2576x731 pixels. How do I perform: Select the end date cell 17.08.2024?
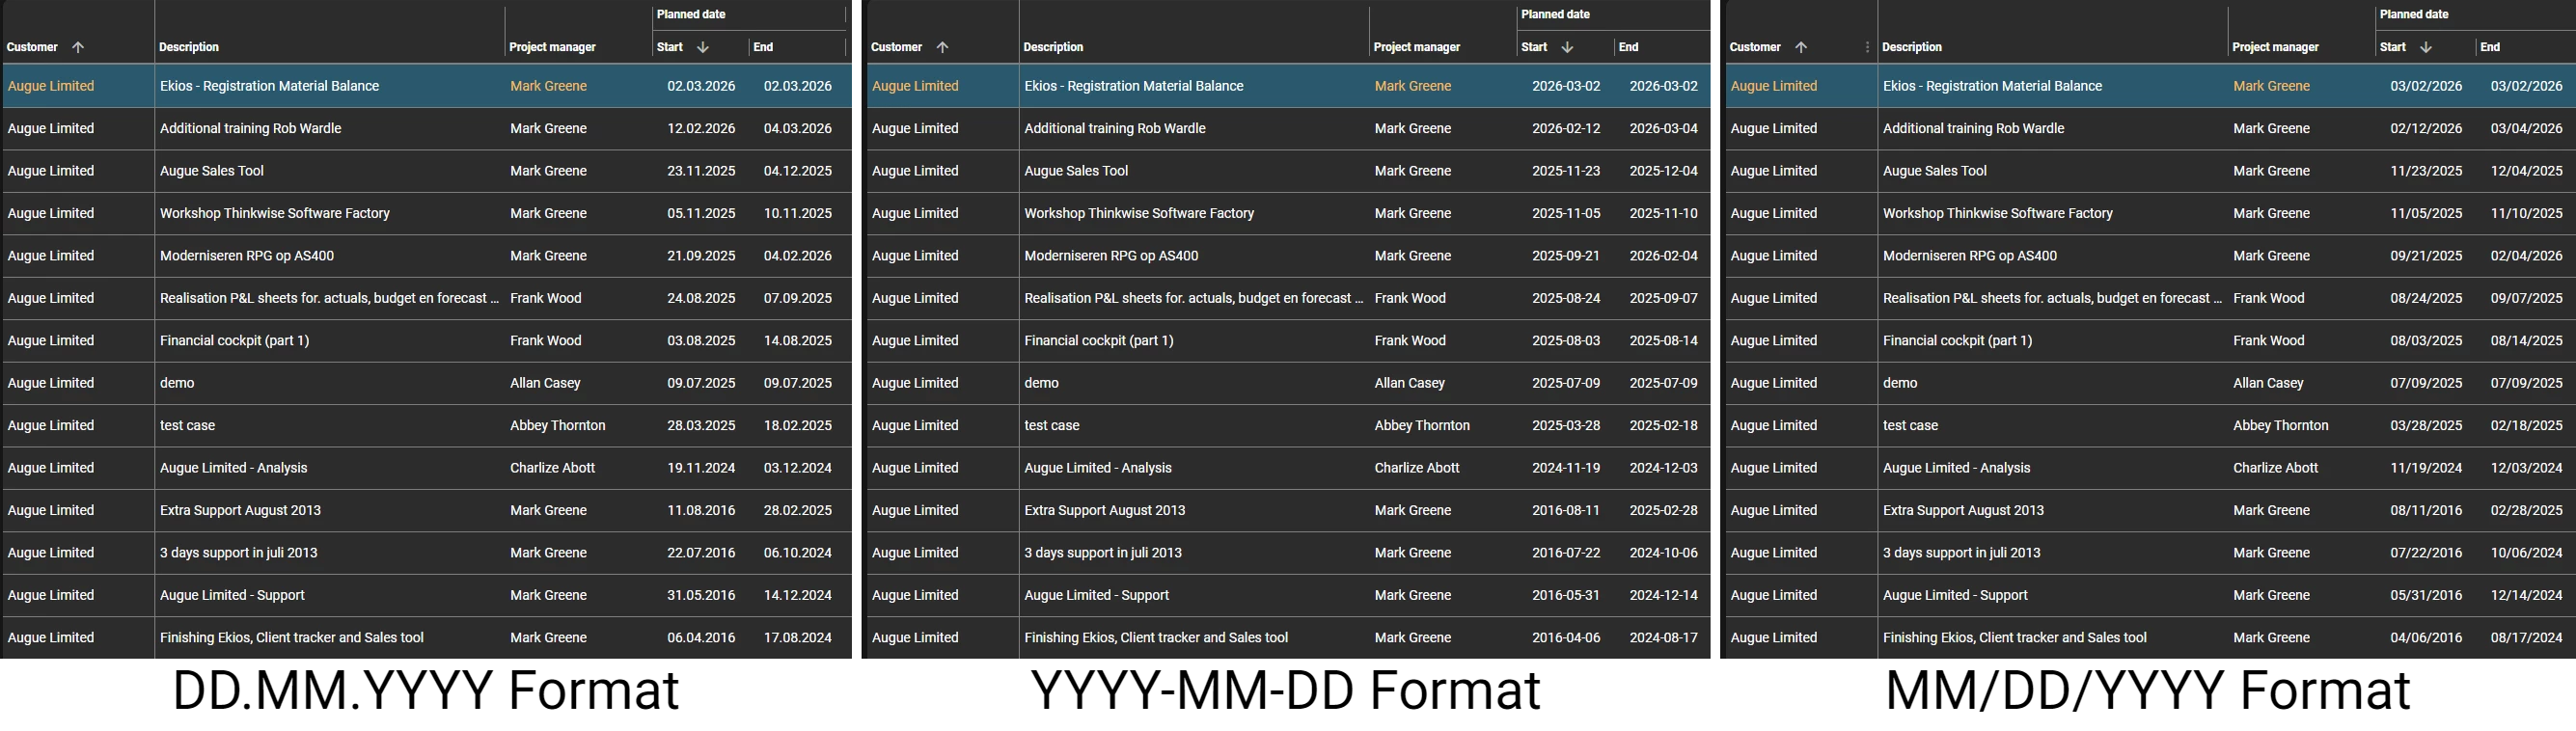tap(798, 638)
